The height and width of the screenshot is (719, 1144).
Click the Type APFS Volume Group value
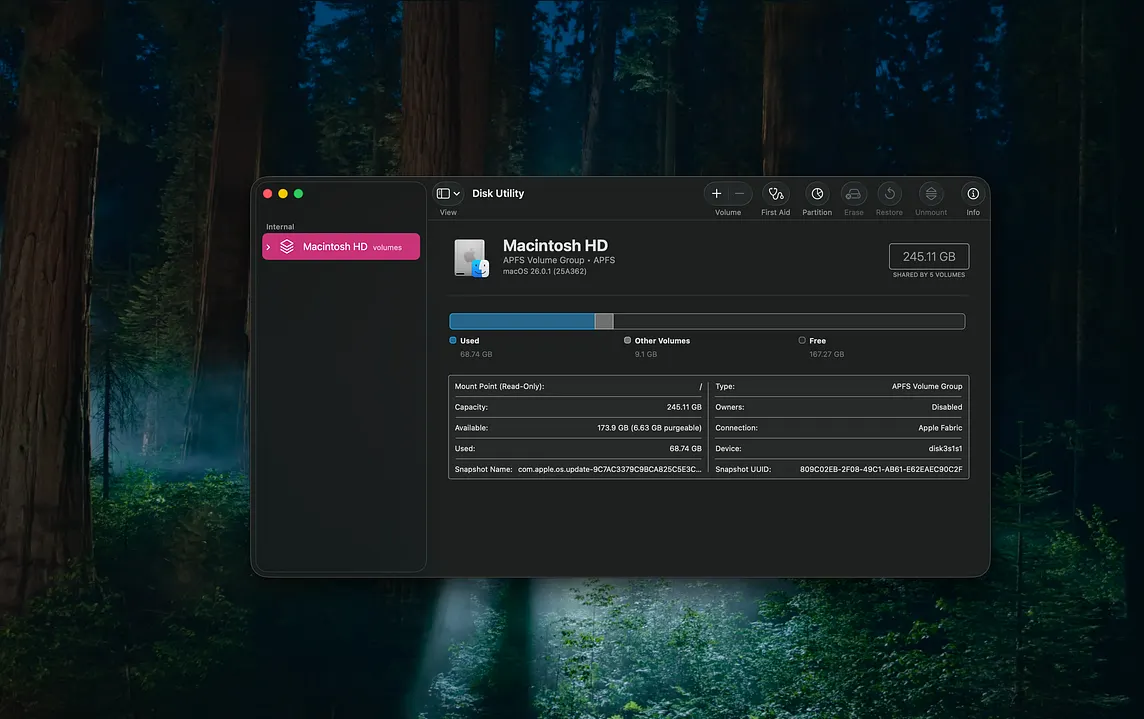927,386
